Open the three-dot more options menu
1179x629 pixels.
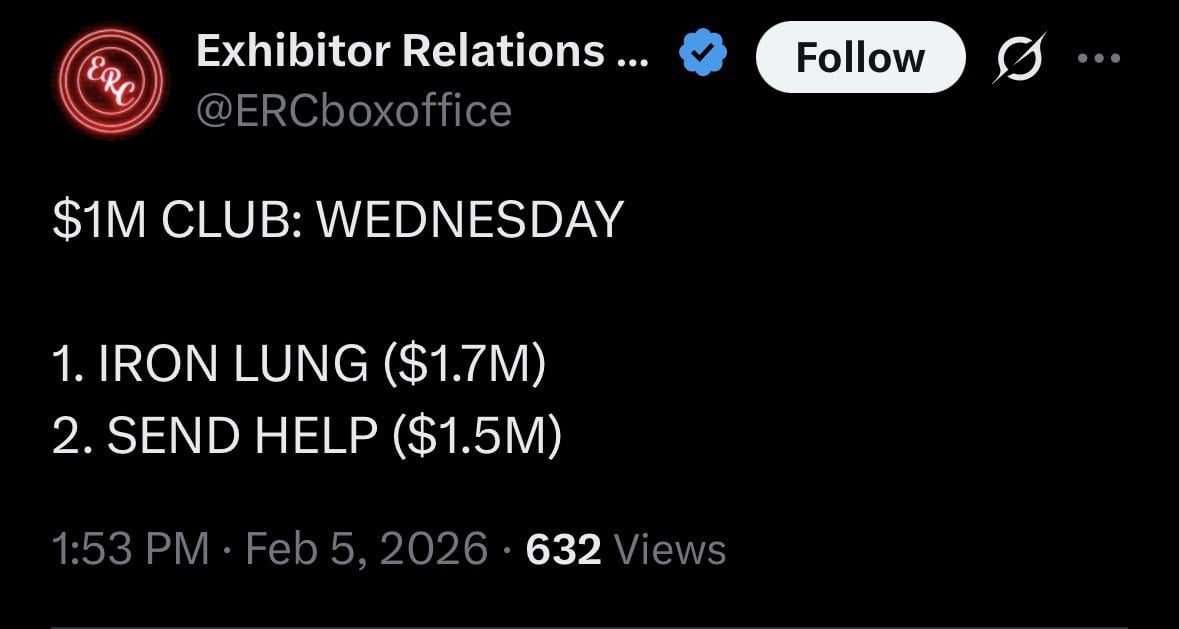click(1100, 57)
